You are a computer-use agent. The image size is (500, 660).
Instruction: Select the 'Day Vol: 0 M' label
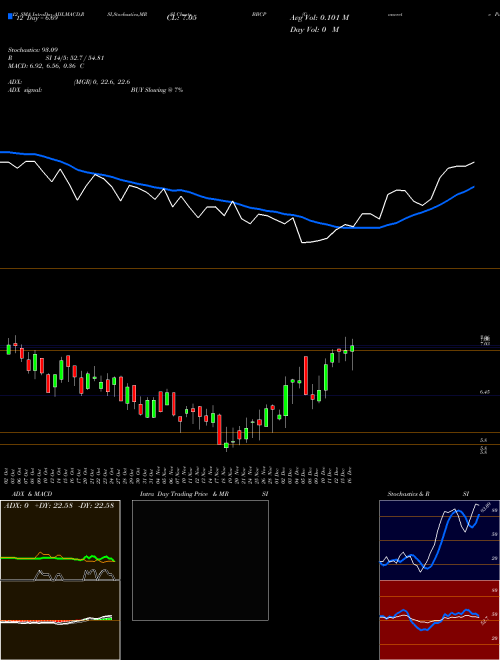(314, 30)
